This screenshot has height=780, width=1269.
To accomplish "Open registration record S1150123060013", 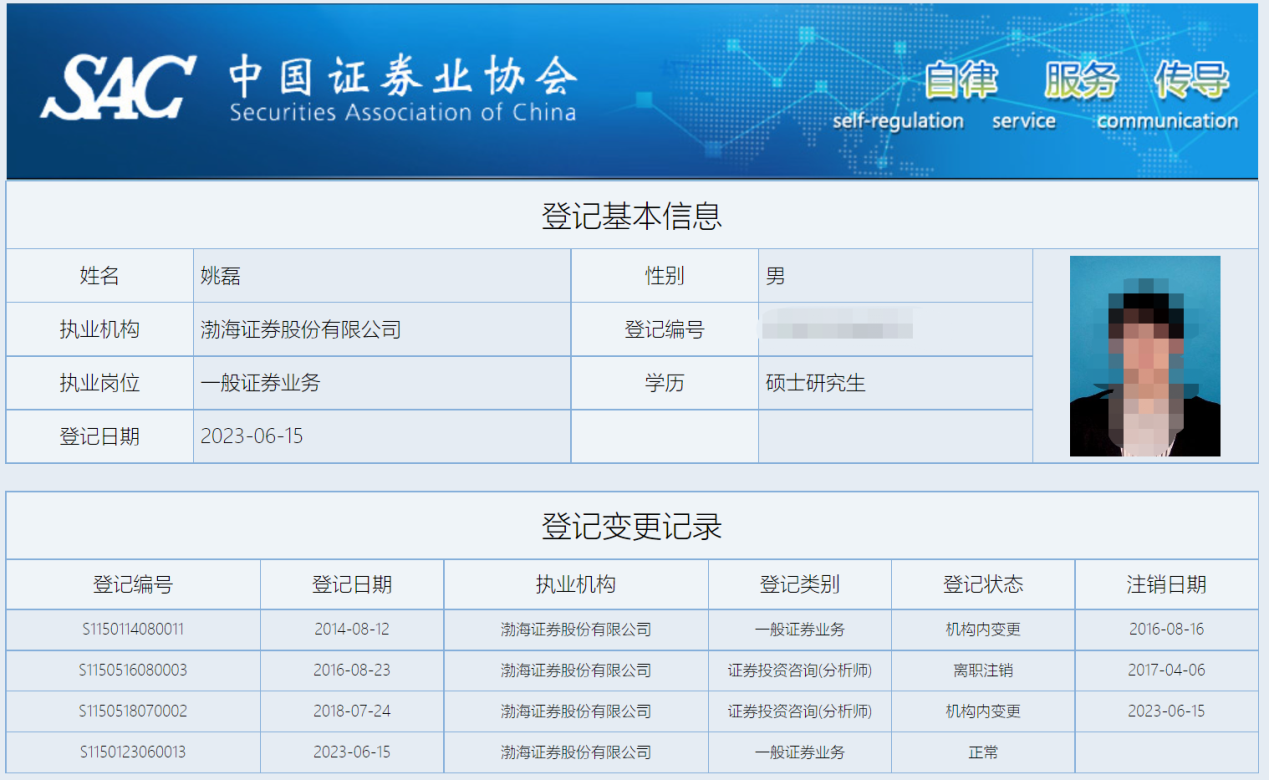I will tap(131, 752).
